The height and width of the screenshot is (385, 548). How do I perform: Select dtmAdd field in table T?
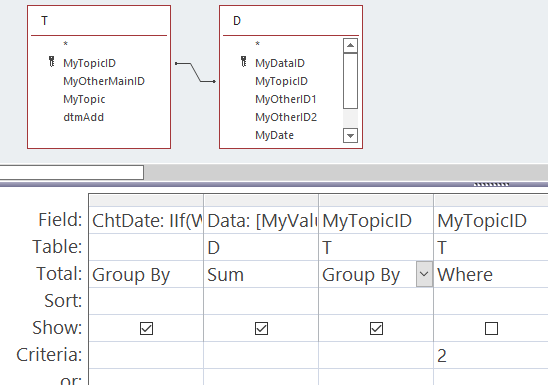point(84,117)
